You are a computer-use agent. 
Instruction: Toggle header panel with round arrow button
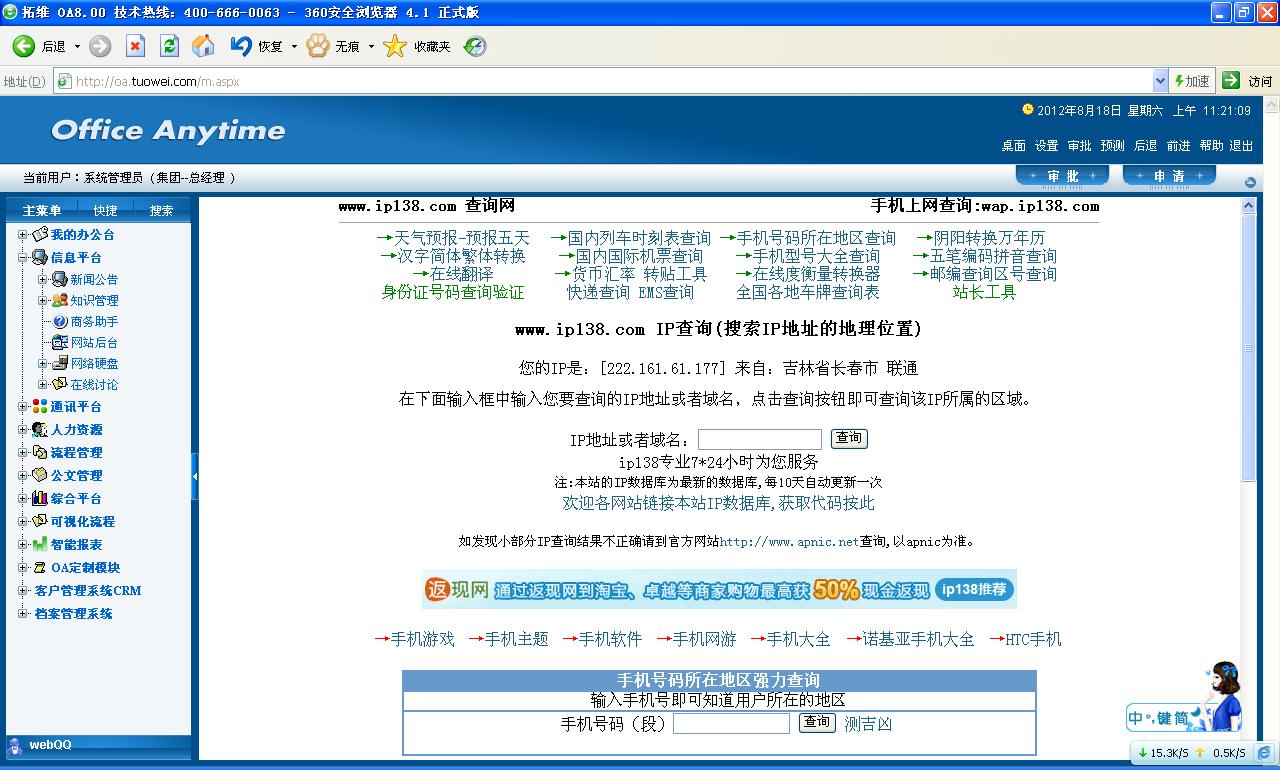point(1250,182)
